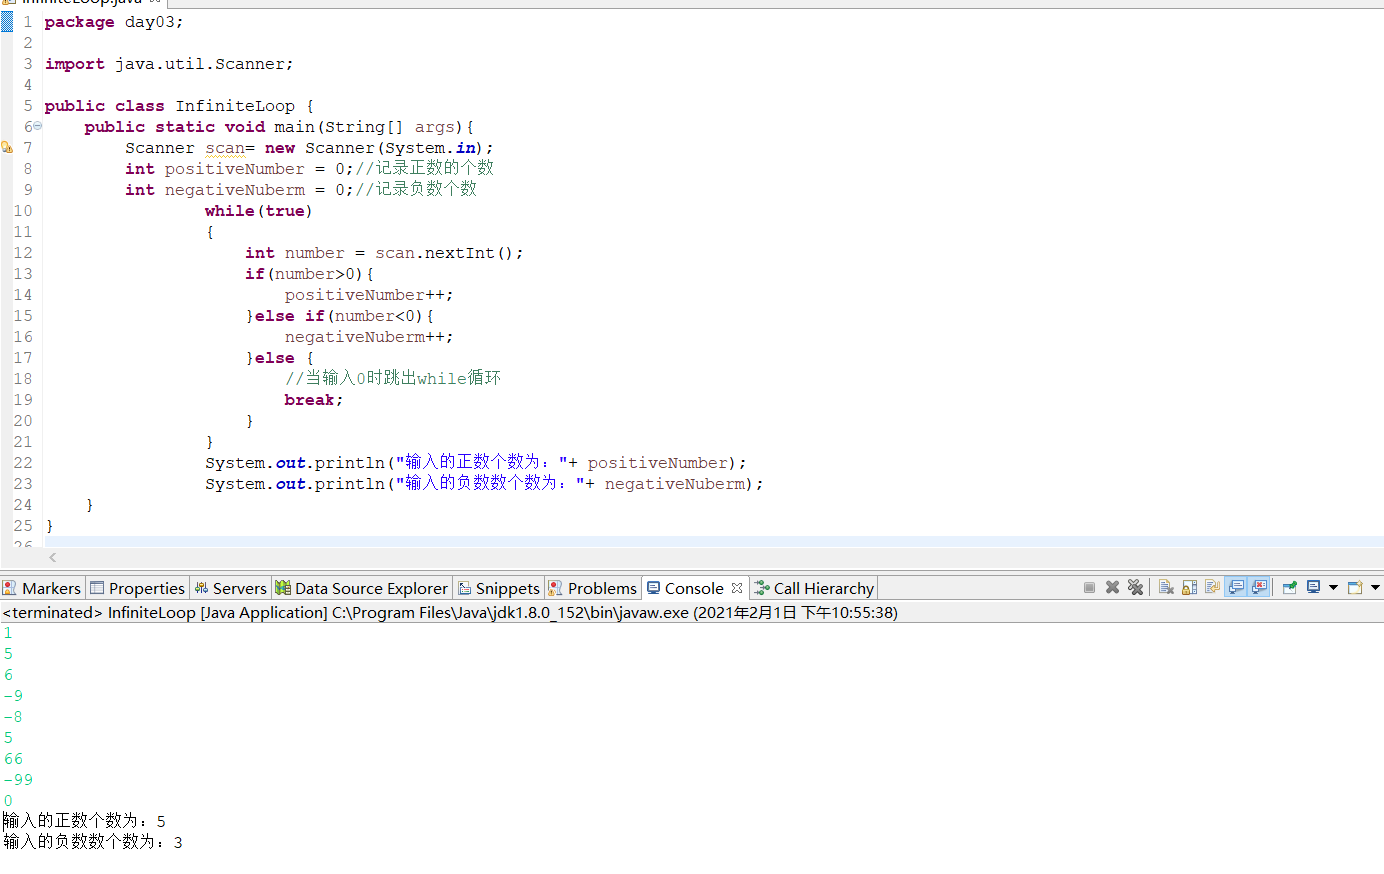Collapse the main method fold marker

38,126
